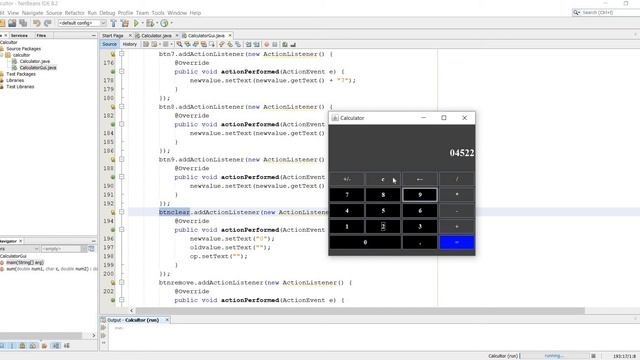Click the override marker near line 177
The image size is (640, 360).
[x=113, y=71]
